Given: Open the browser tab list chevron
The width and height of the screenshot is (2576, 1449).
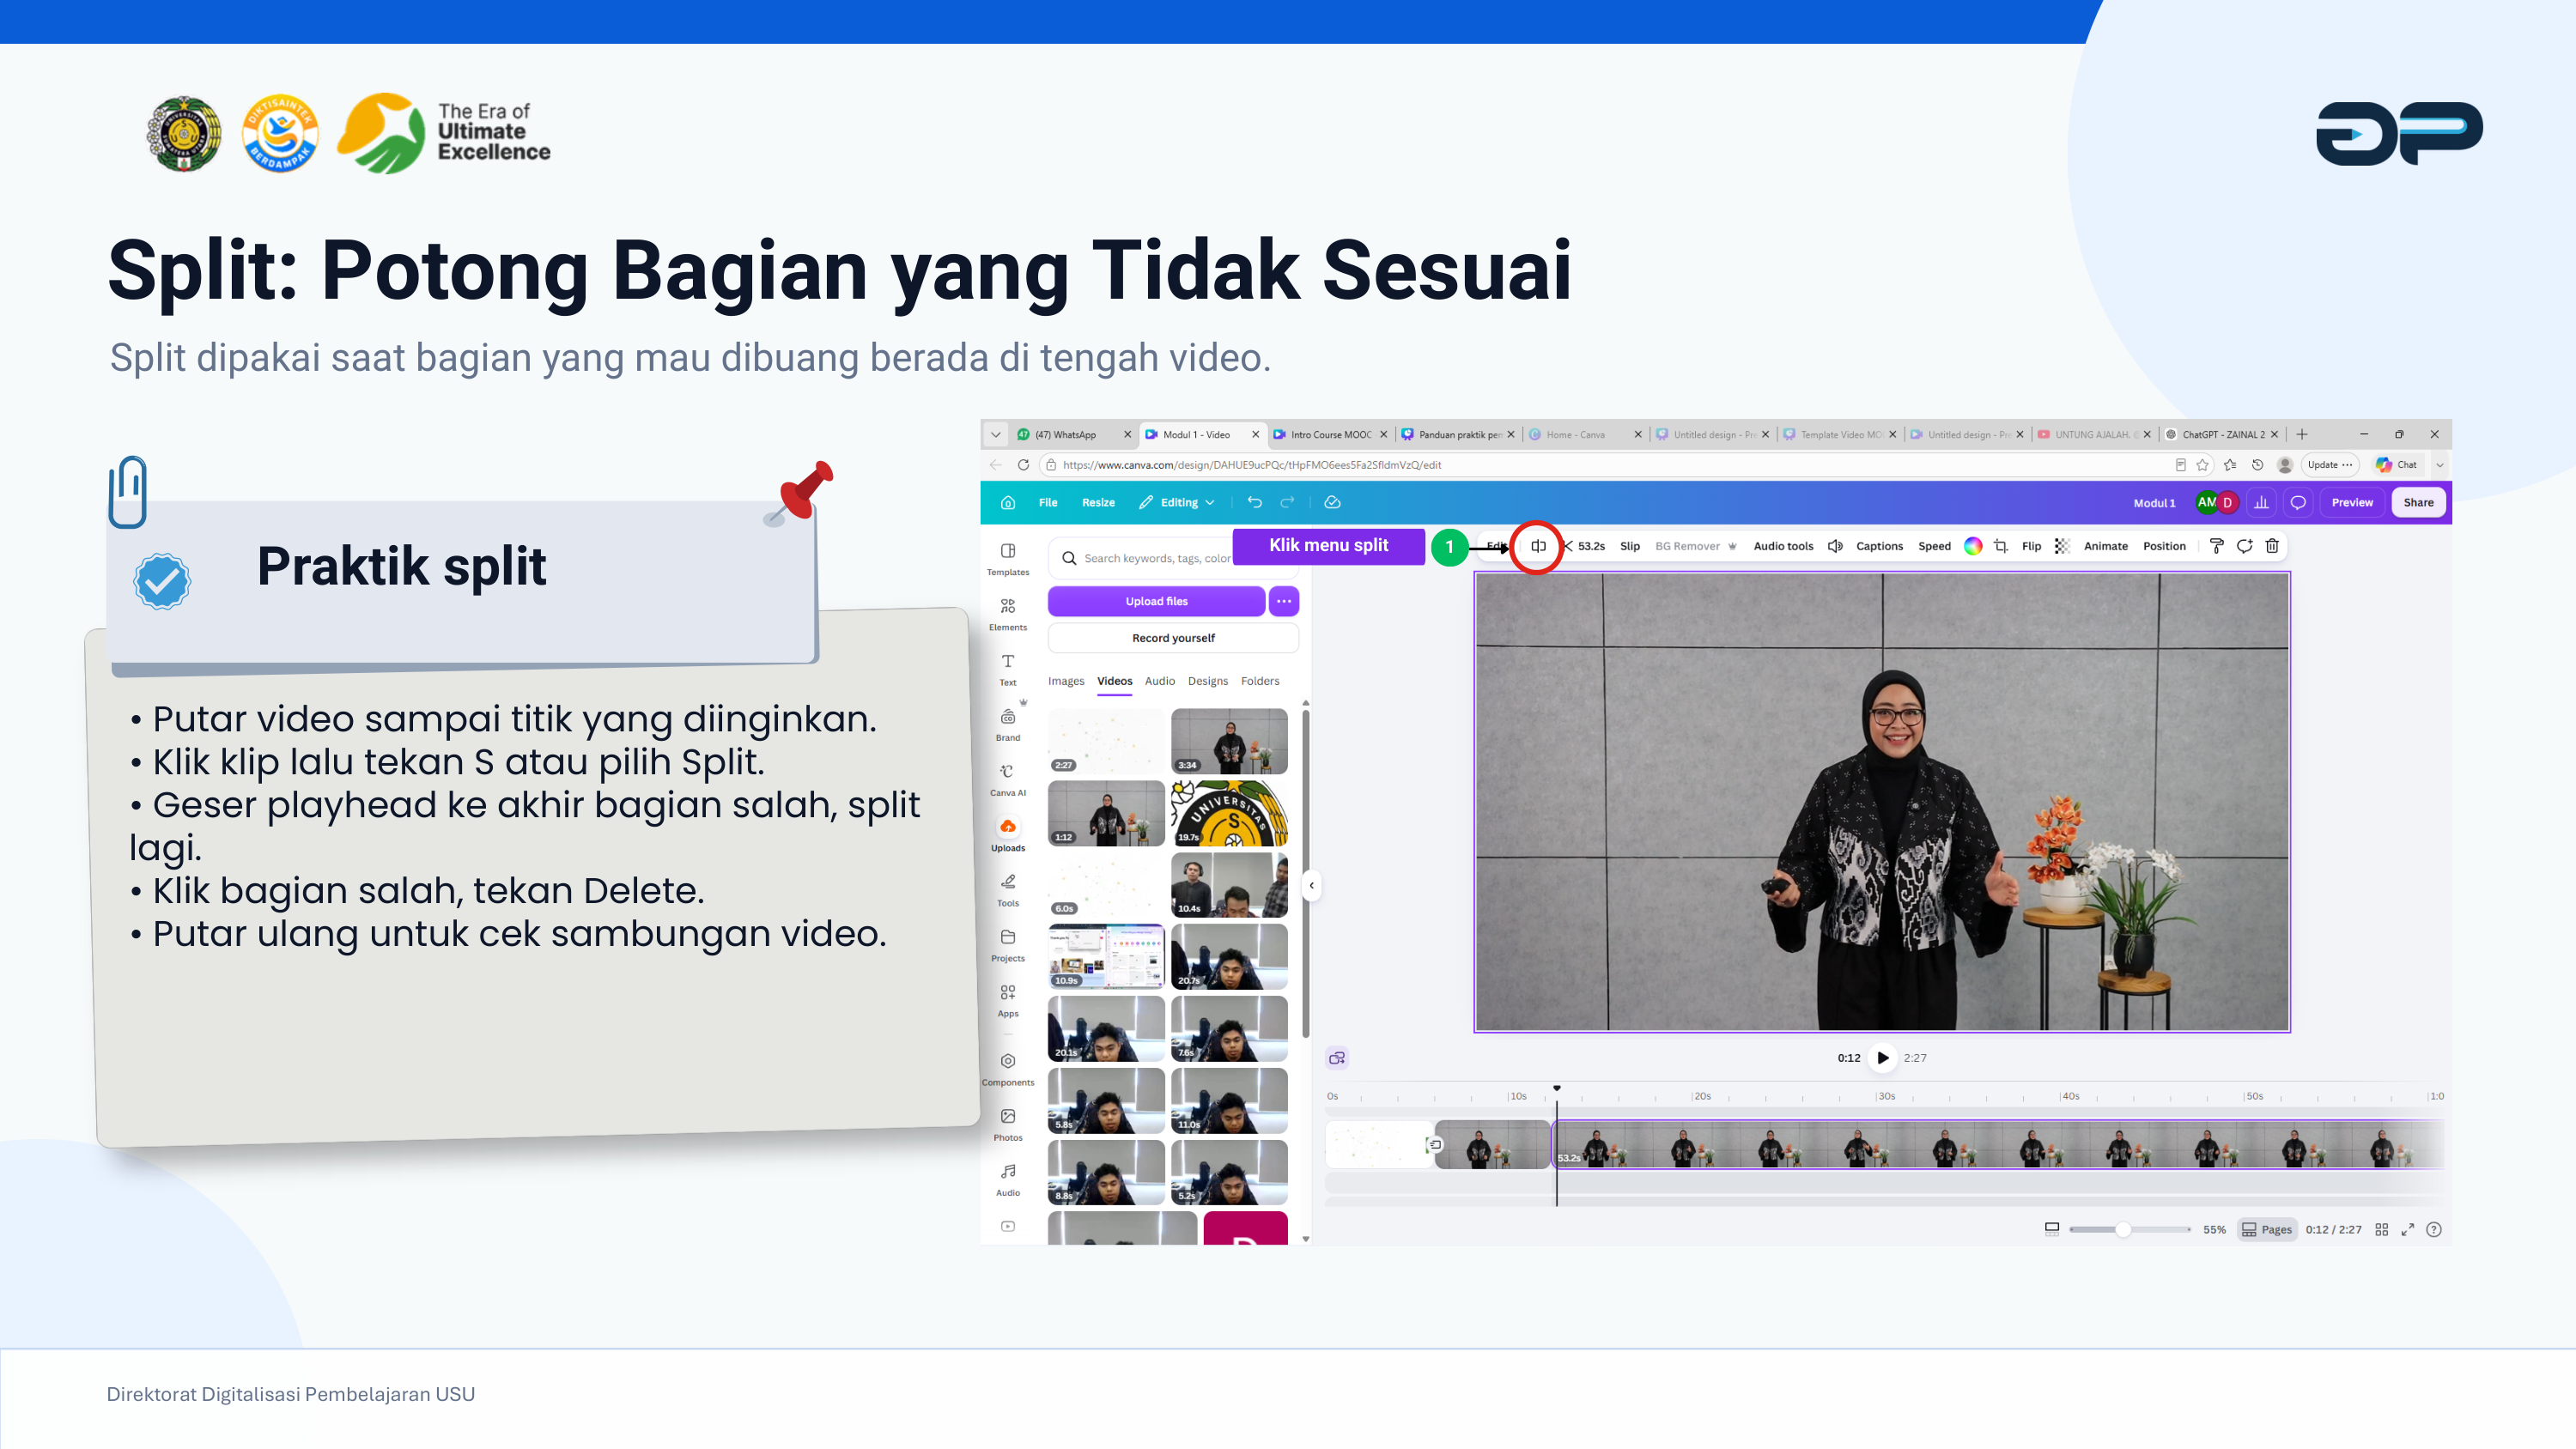Looking at the screenshot, I should tap(996, 435).
